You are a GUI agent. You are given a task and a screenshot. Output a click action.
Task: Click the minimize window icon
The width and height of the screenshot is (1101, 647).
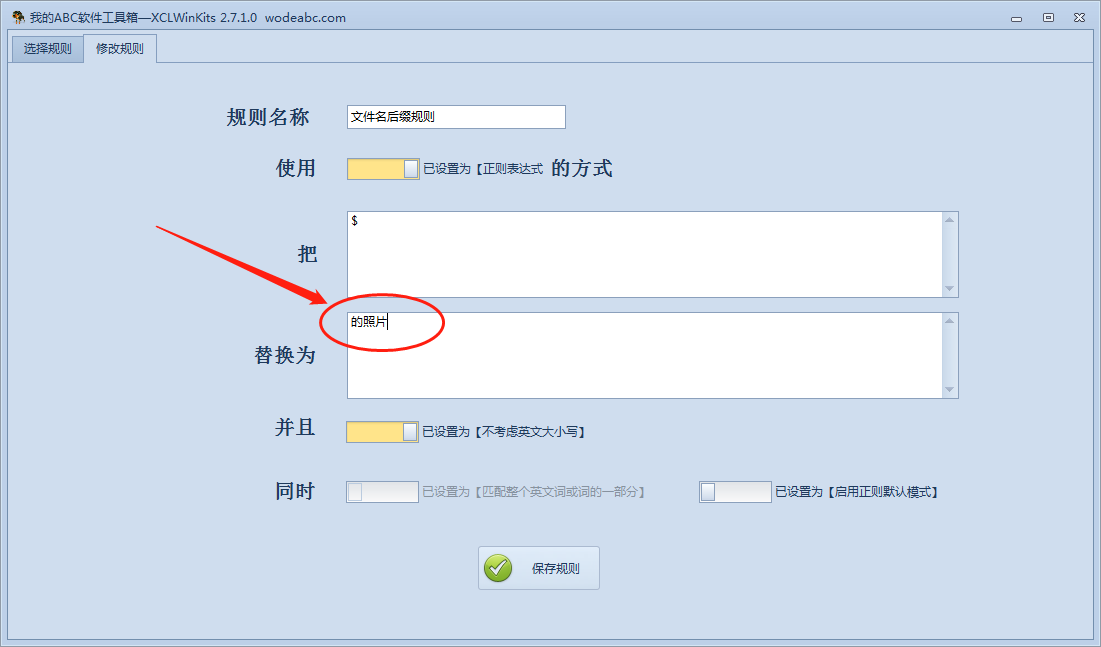point(1016,19)
